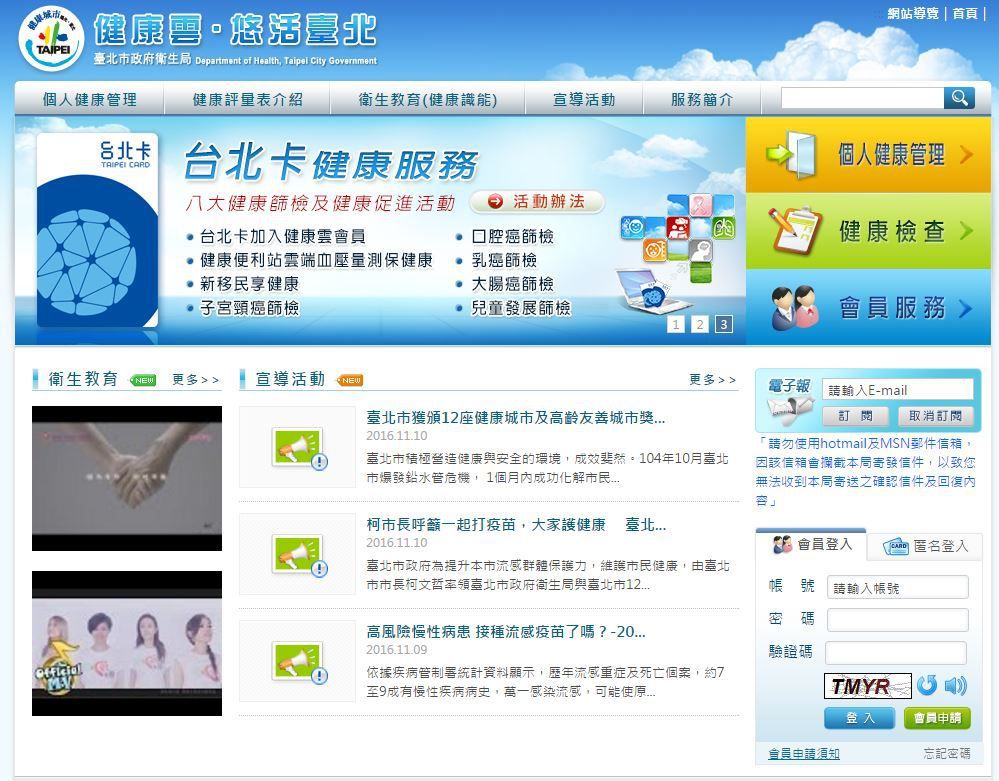
Task: Expand 更多 link for 衛生教育
Action: pyautogui.click(x=195, y=380)
